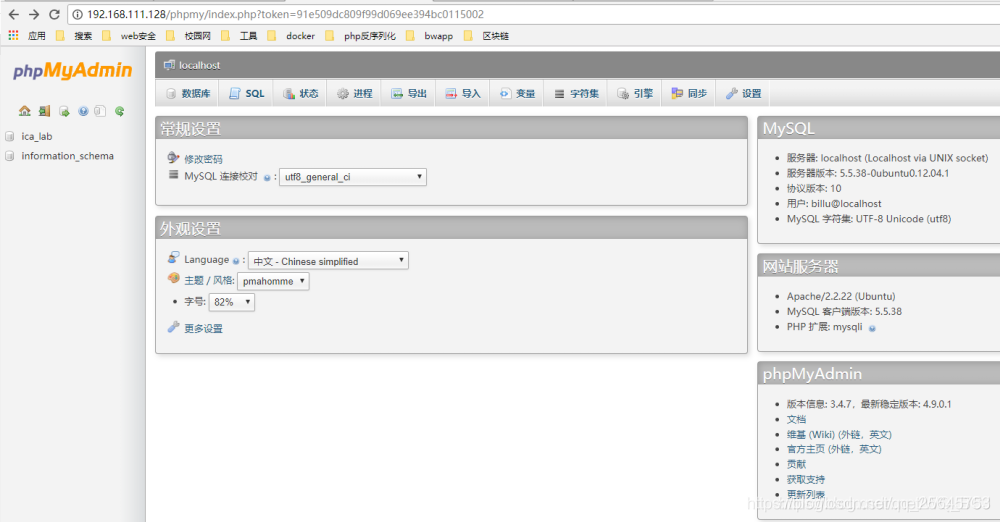Open the 校园网 bookmark folder
This screenshot has width=1000, height=522.
coord(188,36)
